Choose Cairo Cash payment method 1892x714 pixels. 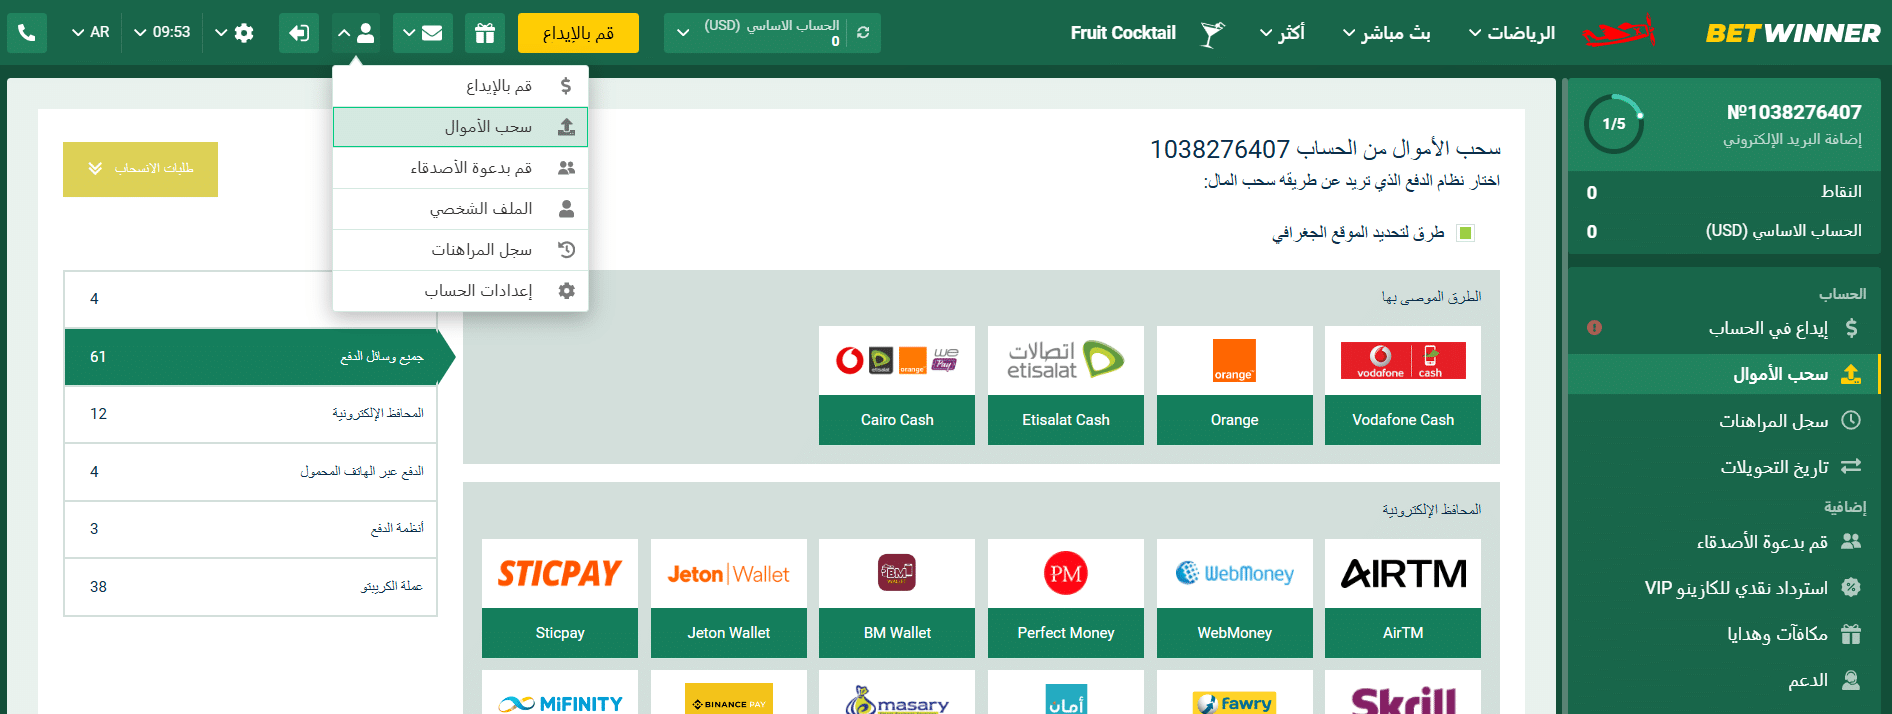click(897, 385)
